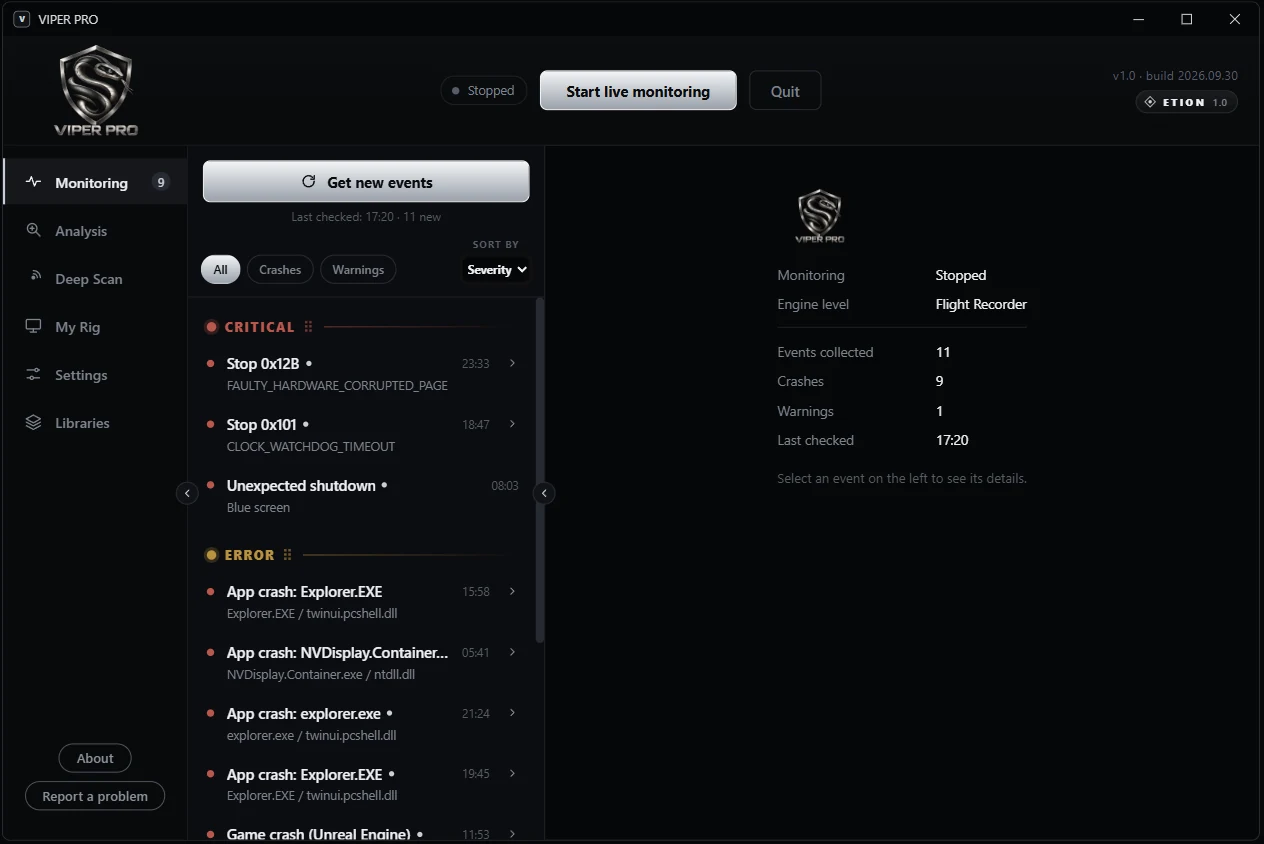Collapse the sidebar with left arrow handle
The width and height of the screenshot is (1264, 844).
click(x=187, y=493)
